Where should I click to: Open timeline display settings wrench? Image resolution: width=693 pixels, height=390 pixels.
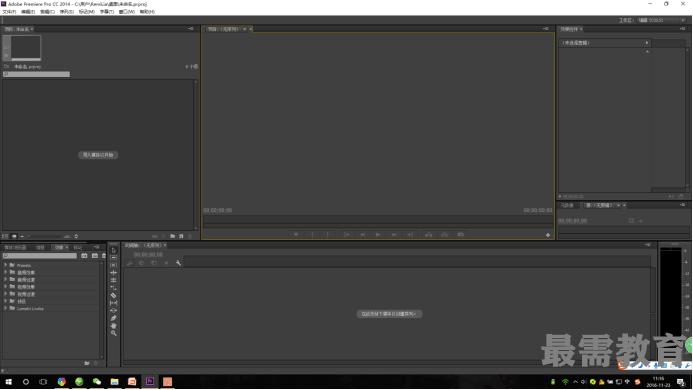click(178, 263)
